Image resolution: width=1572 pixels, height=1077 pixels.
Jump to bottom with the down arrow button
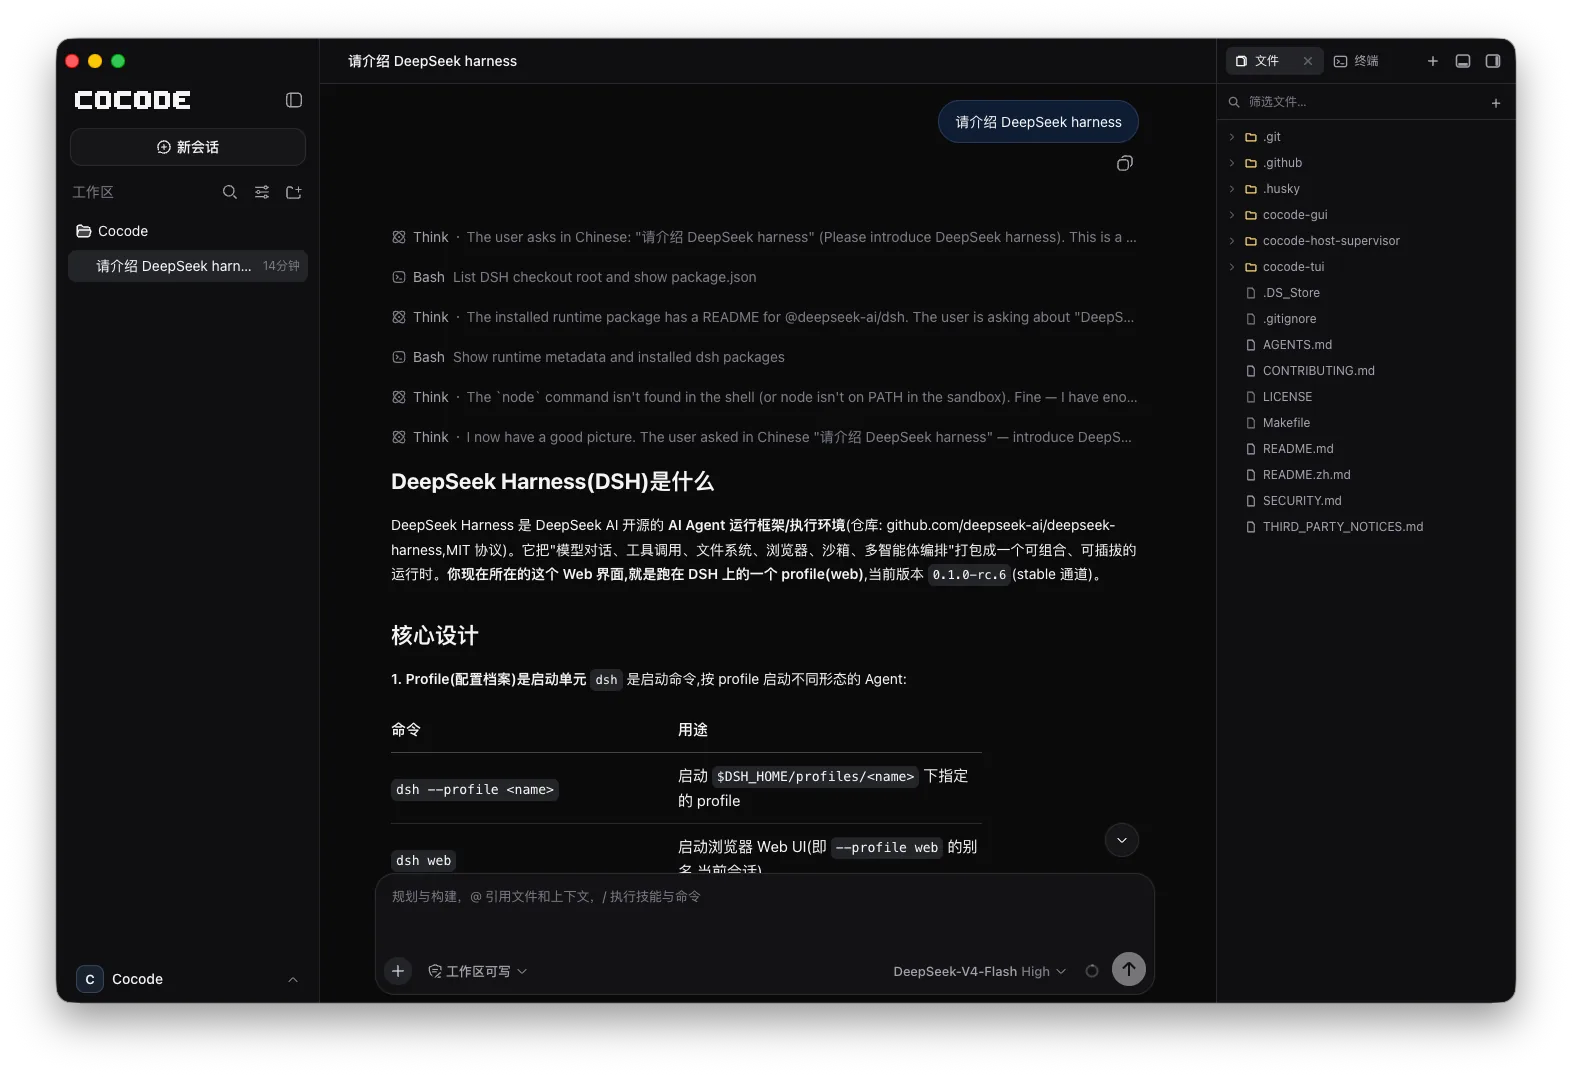tap(1122, 840)
